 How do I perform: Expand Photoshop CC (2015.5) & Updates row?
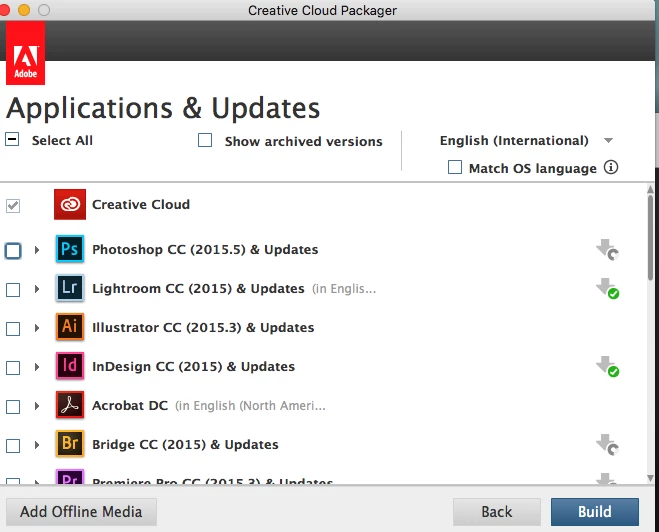pos(37,250)
